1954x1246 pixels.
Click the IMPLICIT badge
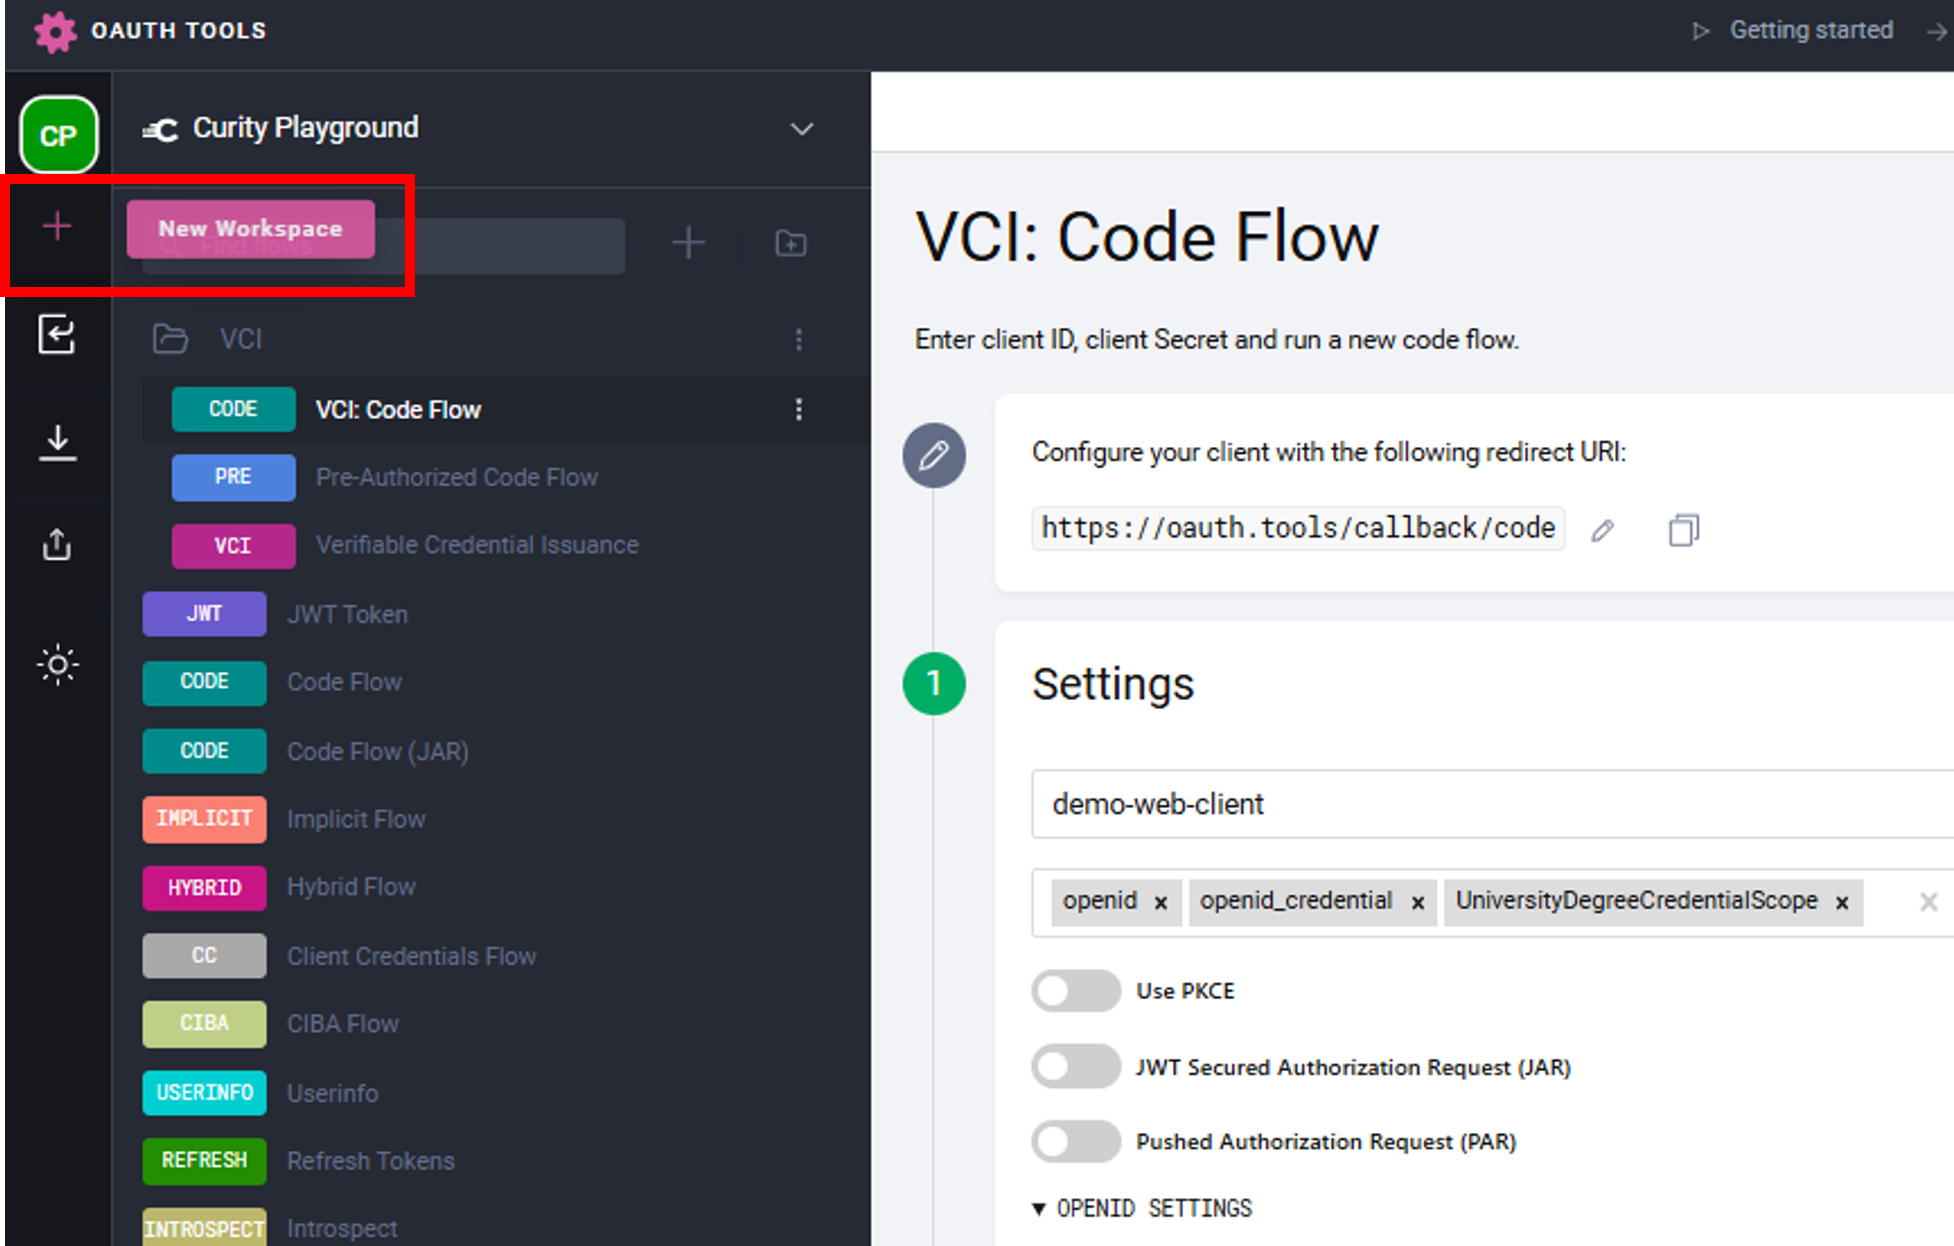(204, 819)
